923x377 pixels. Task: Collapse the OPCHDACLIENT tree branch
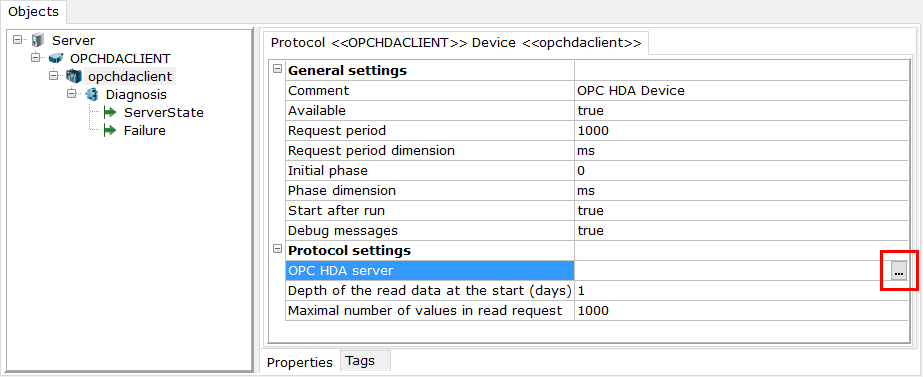click(35, 58)
